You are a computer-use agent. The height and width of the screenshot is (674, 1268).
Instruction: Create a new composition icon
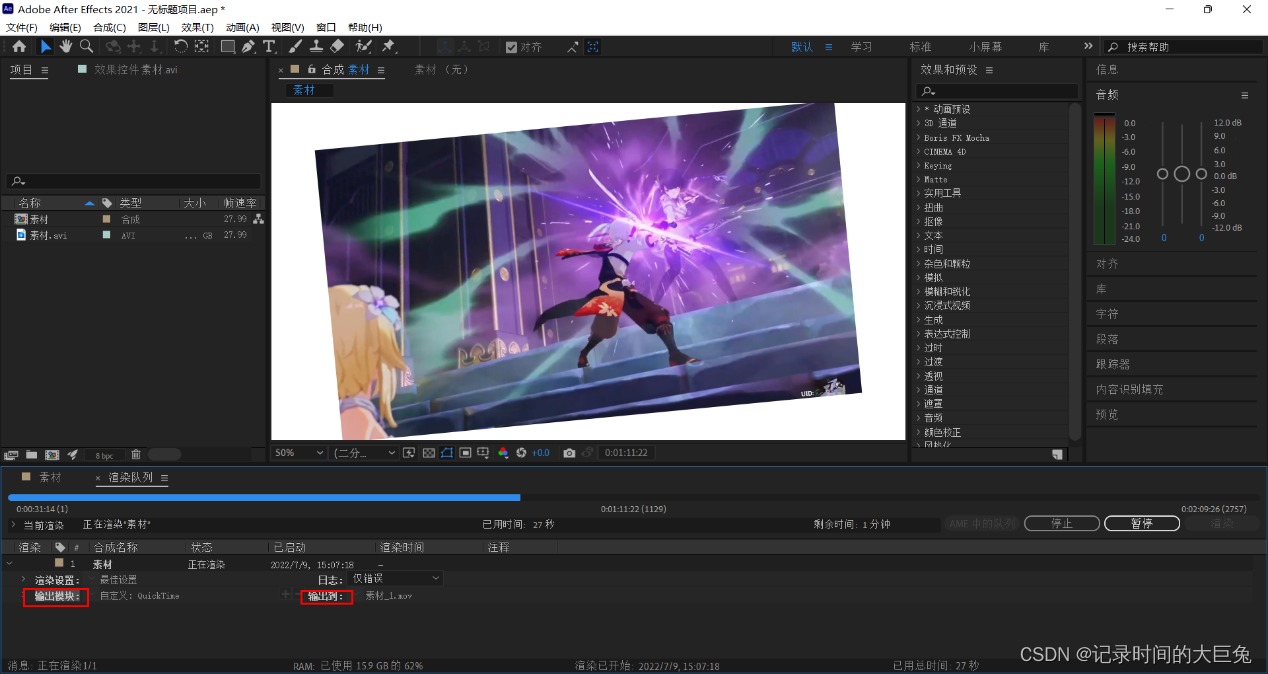pyautogui.click(x=51, y=454)
